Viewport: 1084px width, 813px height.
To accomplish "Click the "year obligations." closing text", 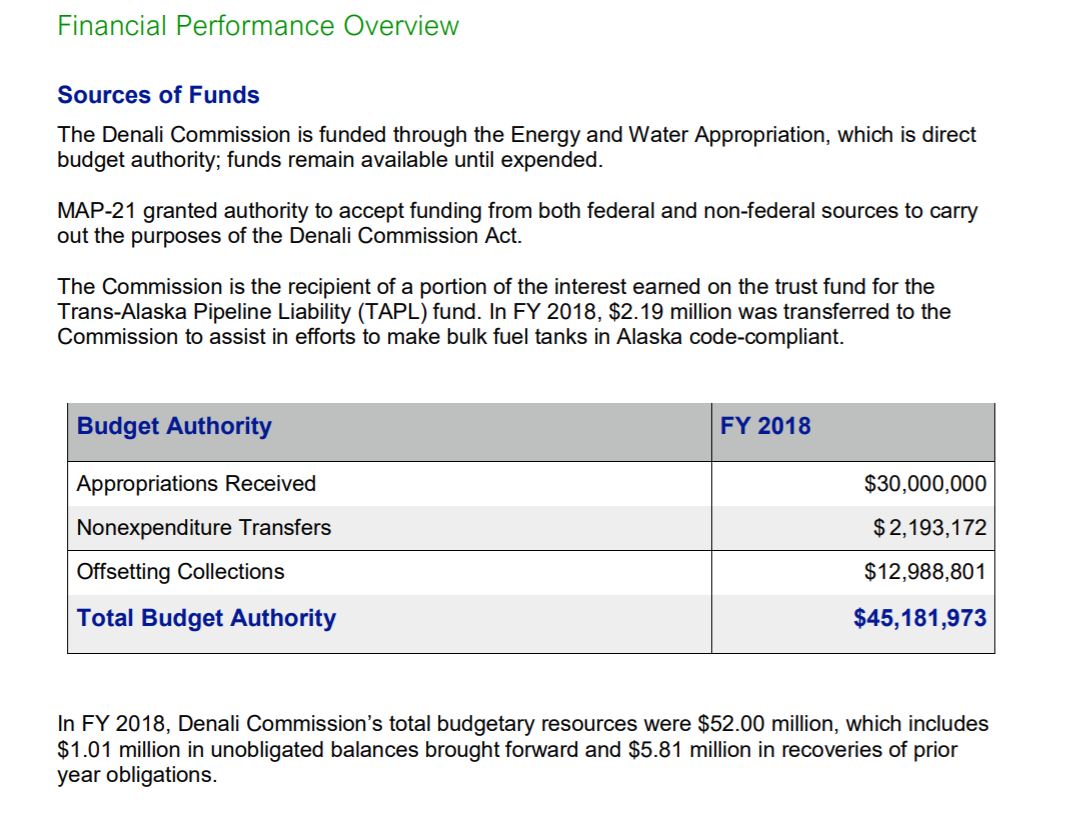I will click(x=137, y=775).
